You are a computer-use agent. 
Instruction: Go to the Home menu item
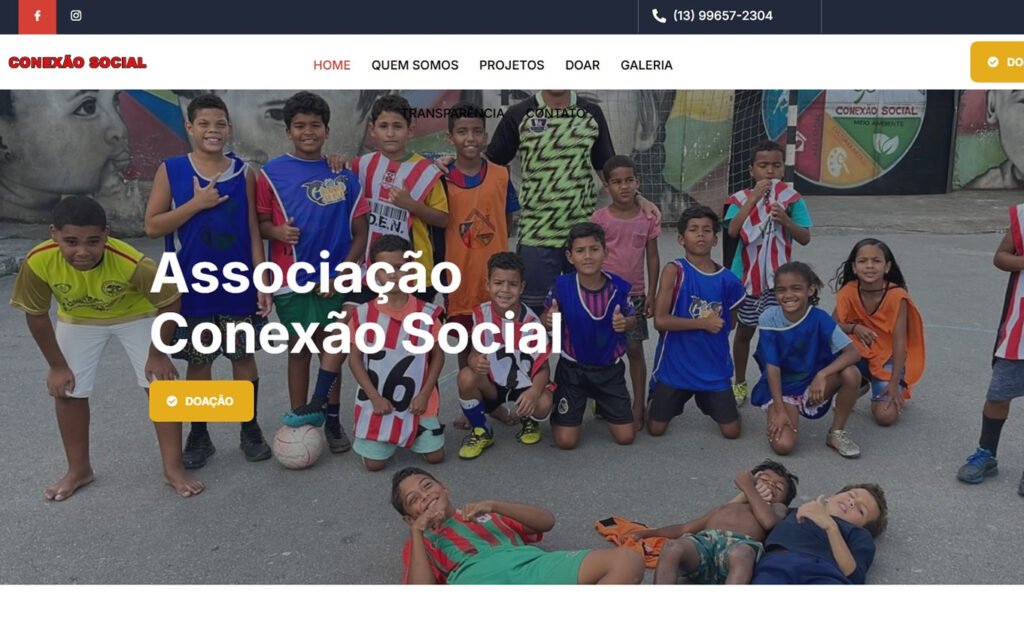pos(332,65)
